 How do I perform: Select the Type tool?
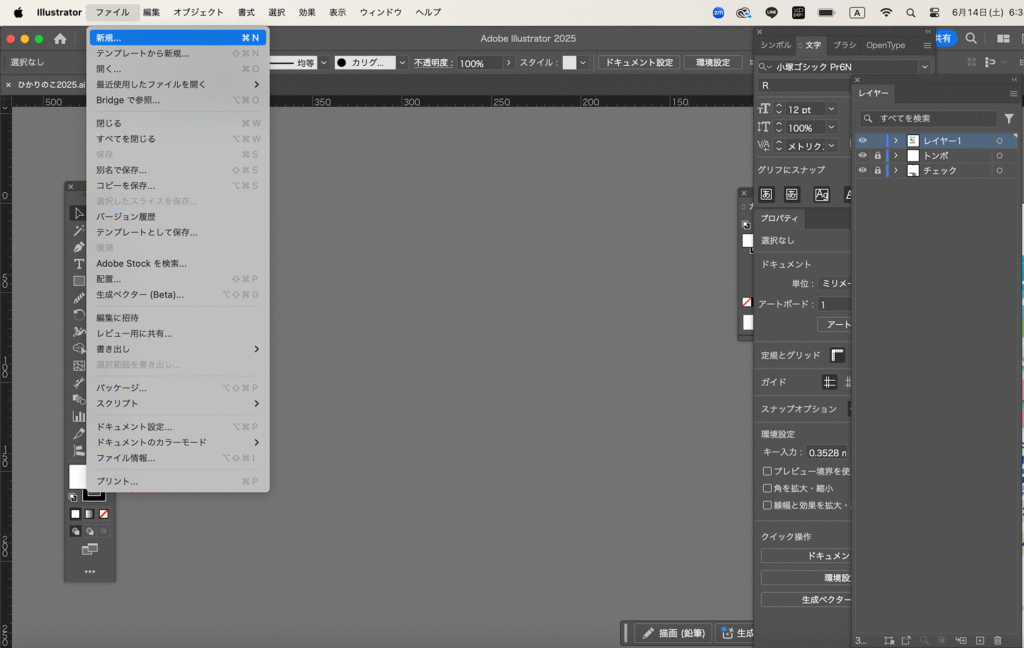point(79,264)
